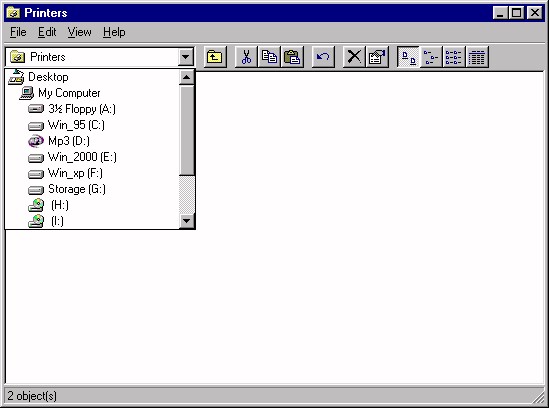Viewport: 549px width, 408px height.
Task: Click the Undo arrow icon
Action: [323, 57]
